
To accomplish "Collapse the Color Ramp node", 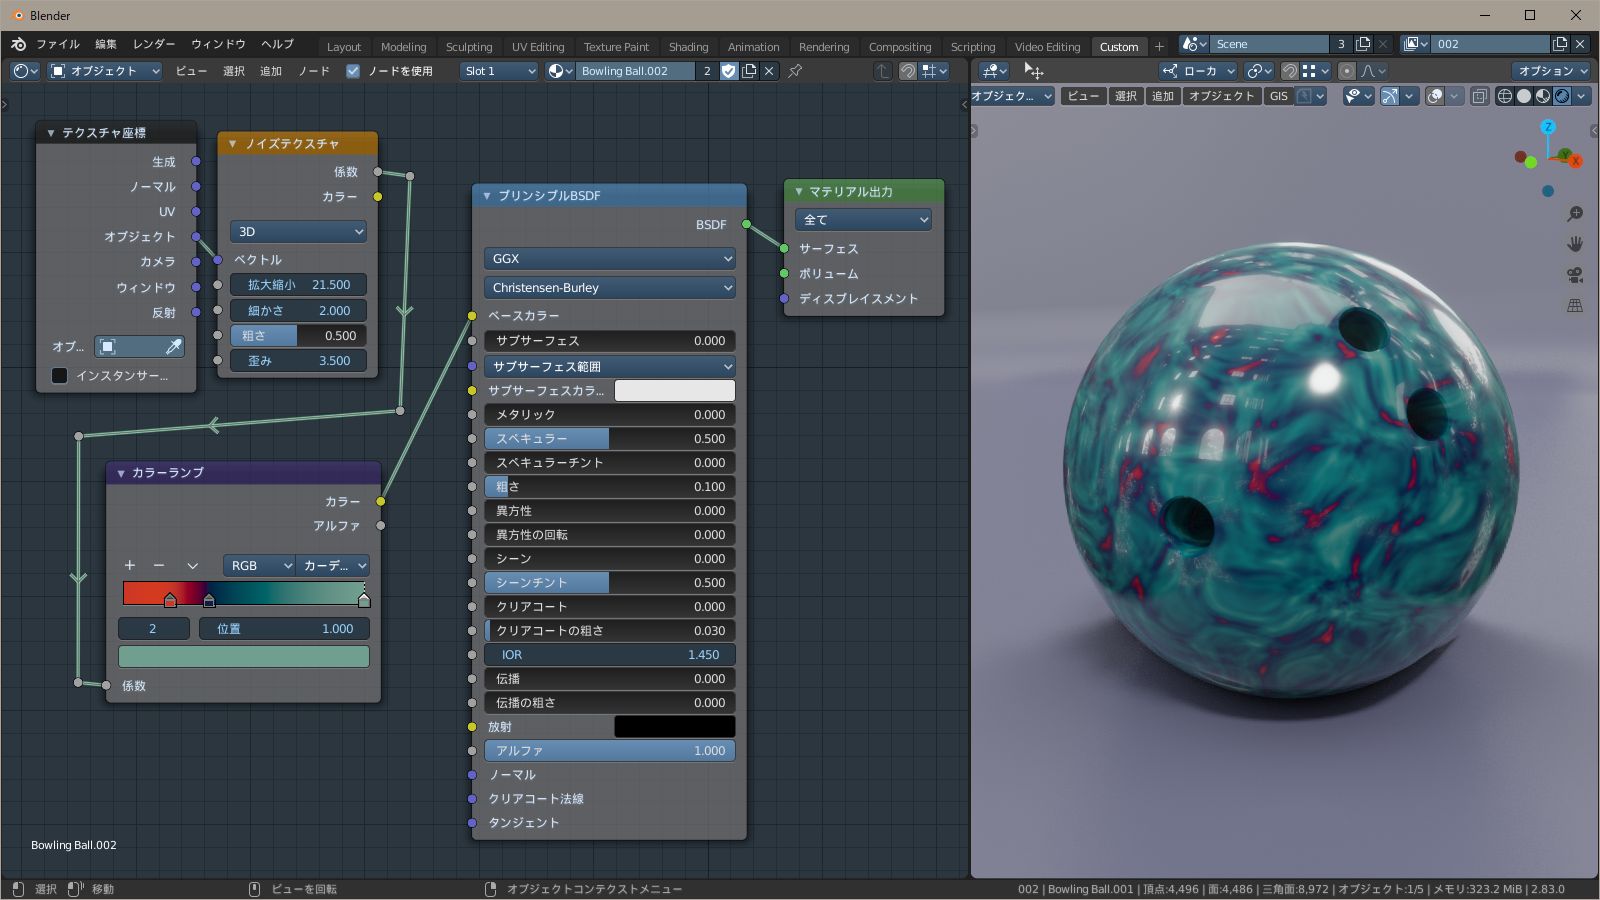I will (x=121, y=472).
